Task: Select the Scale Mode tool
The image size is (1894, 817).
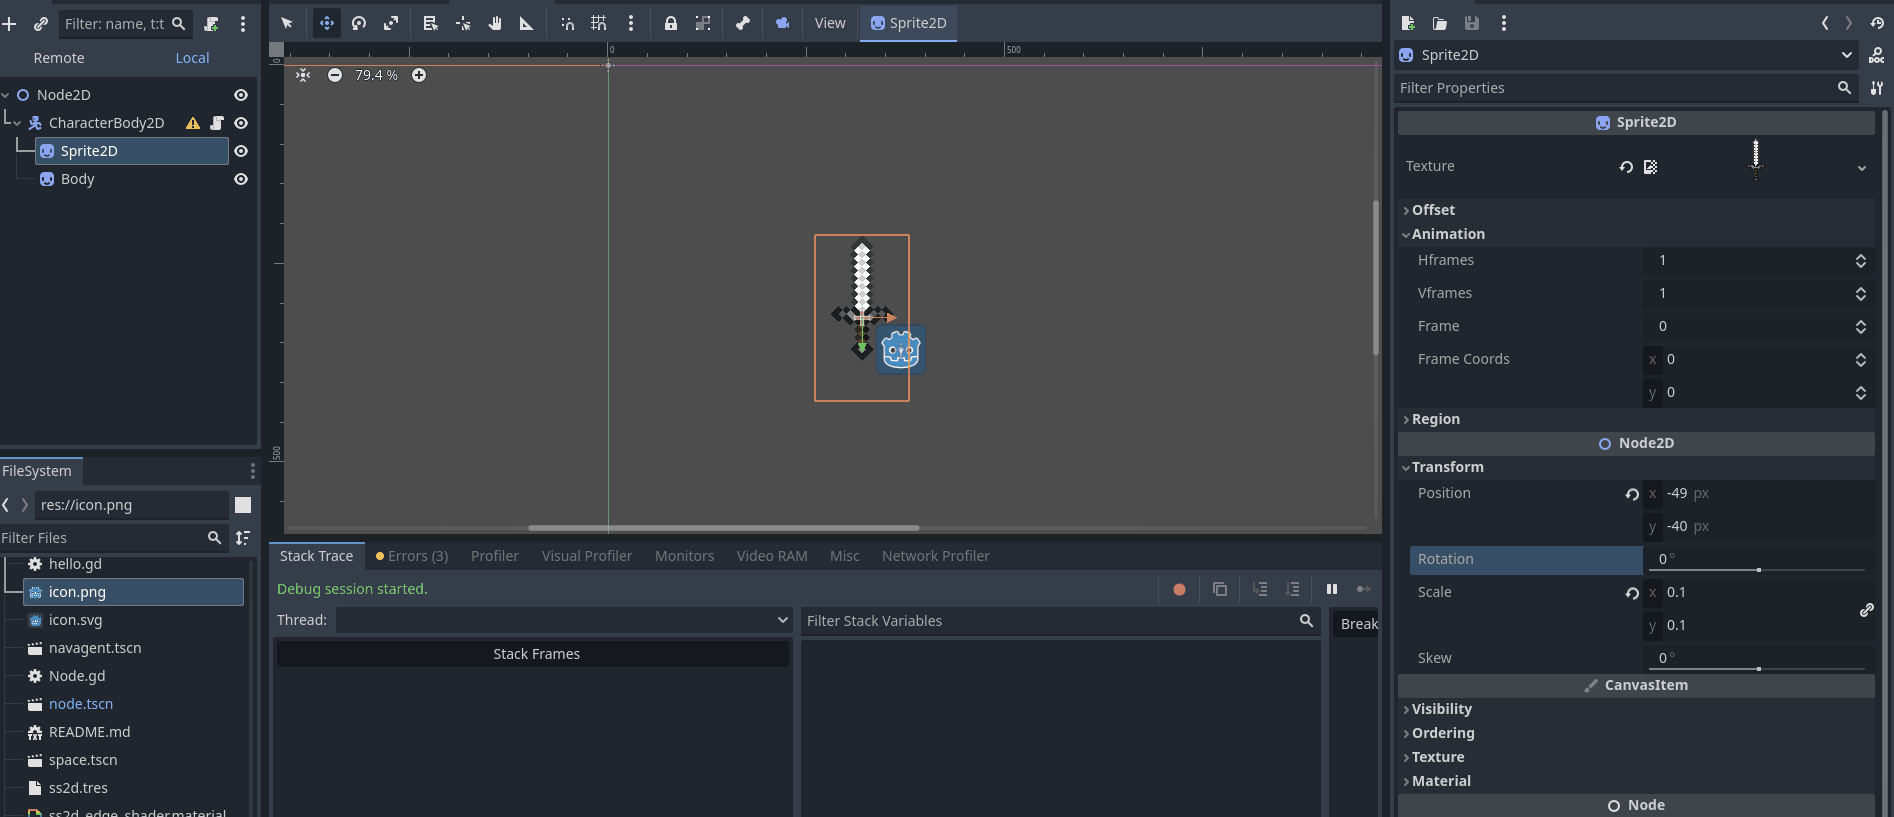Action: tap(391, 23)
